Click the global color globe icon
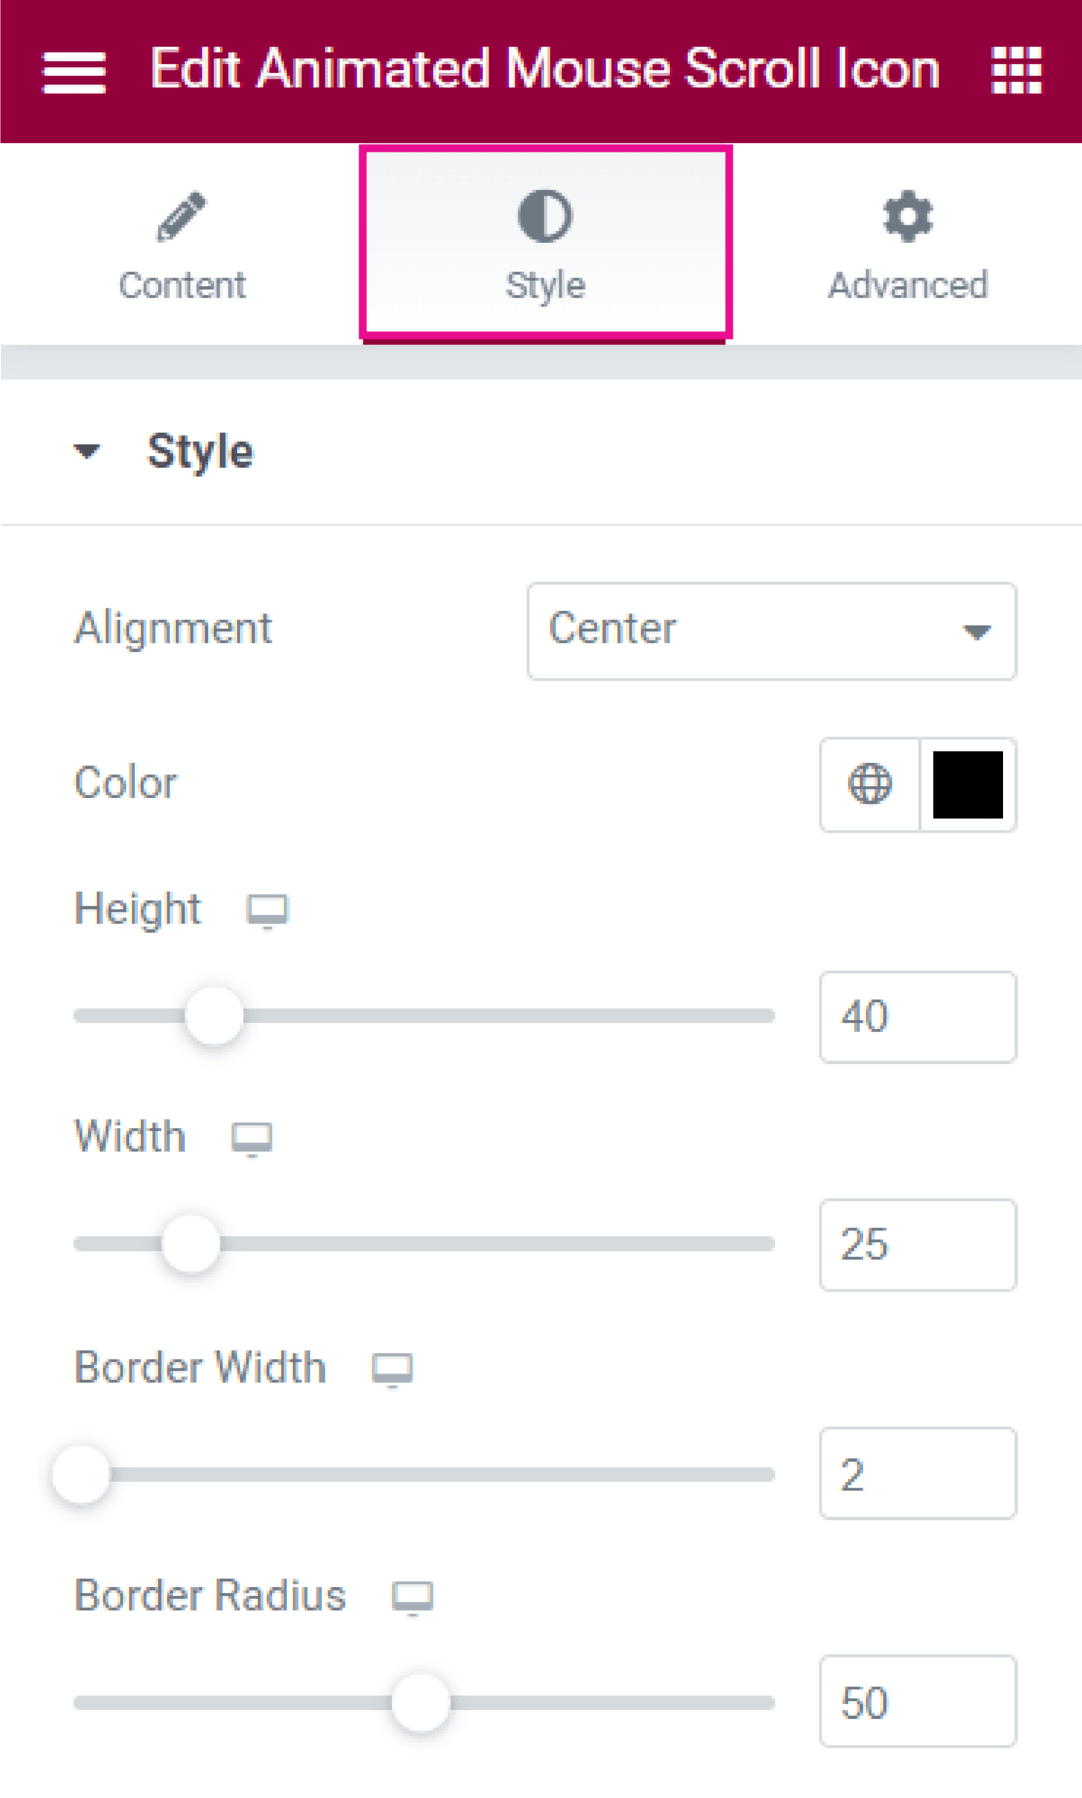The width and height of the screenshot is (1082, 1798). coord(869,784)
